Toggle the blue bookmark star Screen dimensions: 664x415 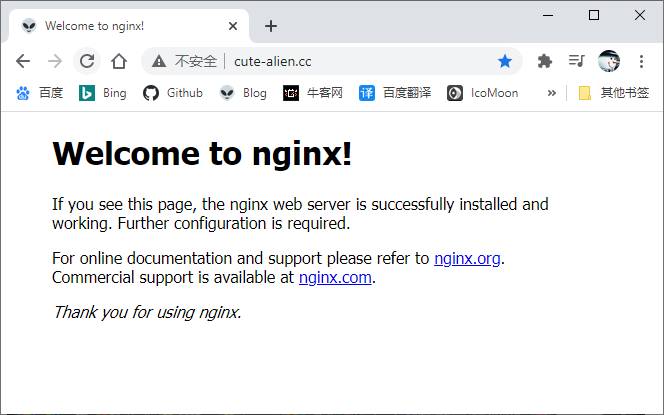tap(505, 61)
